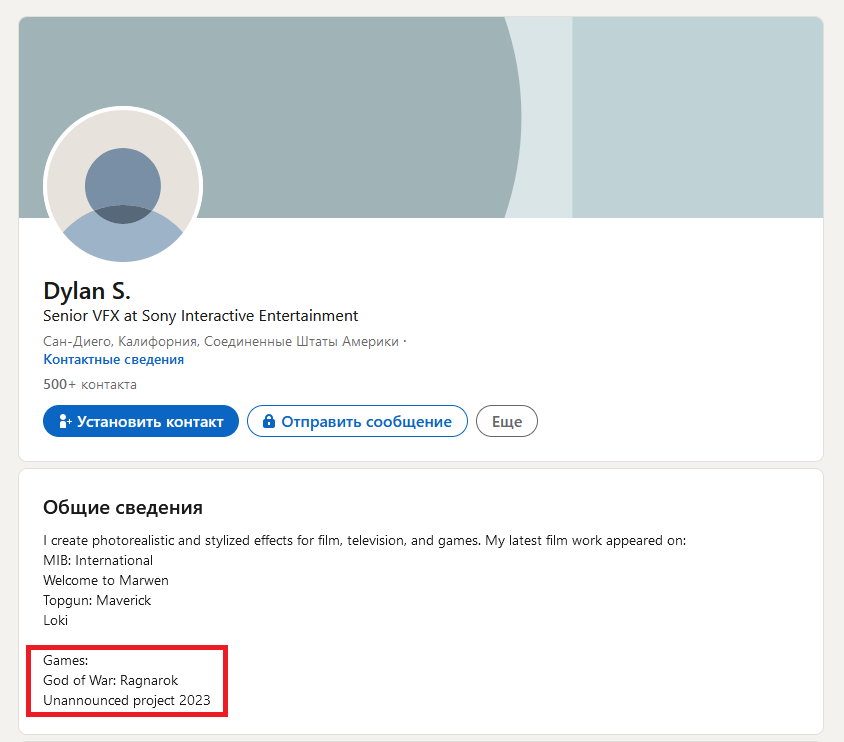The image size is (844, 742).
Task: Click the Welcome to Marwen line
Action: pyautogui.click(x=106, y=581)
